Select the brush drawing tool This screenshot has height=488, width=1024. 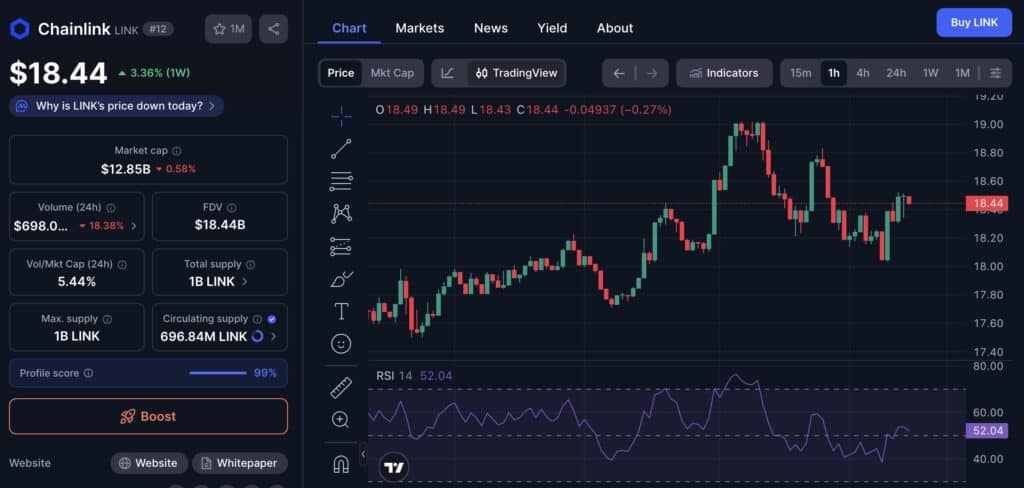coord(341,279)
